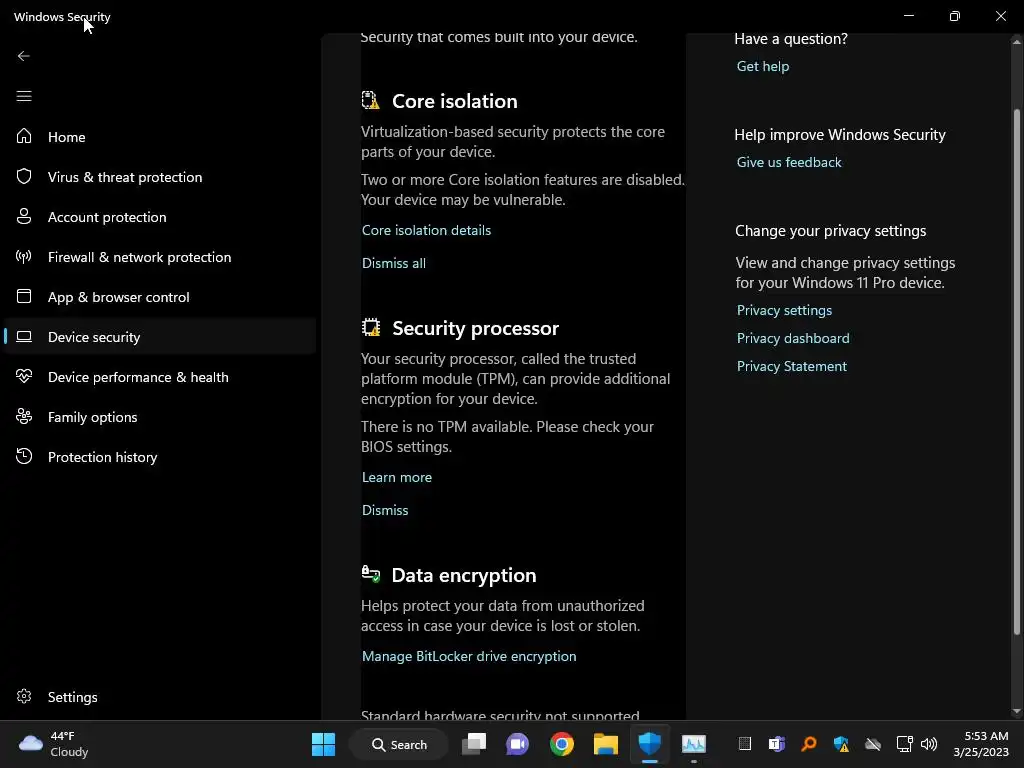Click the scrollbar down arrow
The width and height of the screenshot is (1024, 768).
(x=1016, y=711)
